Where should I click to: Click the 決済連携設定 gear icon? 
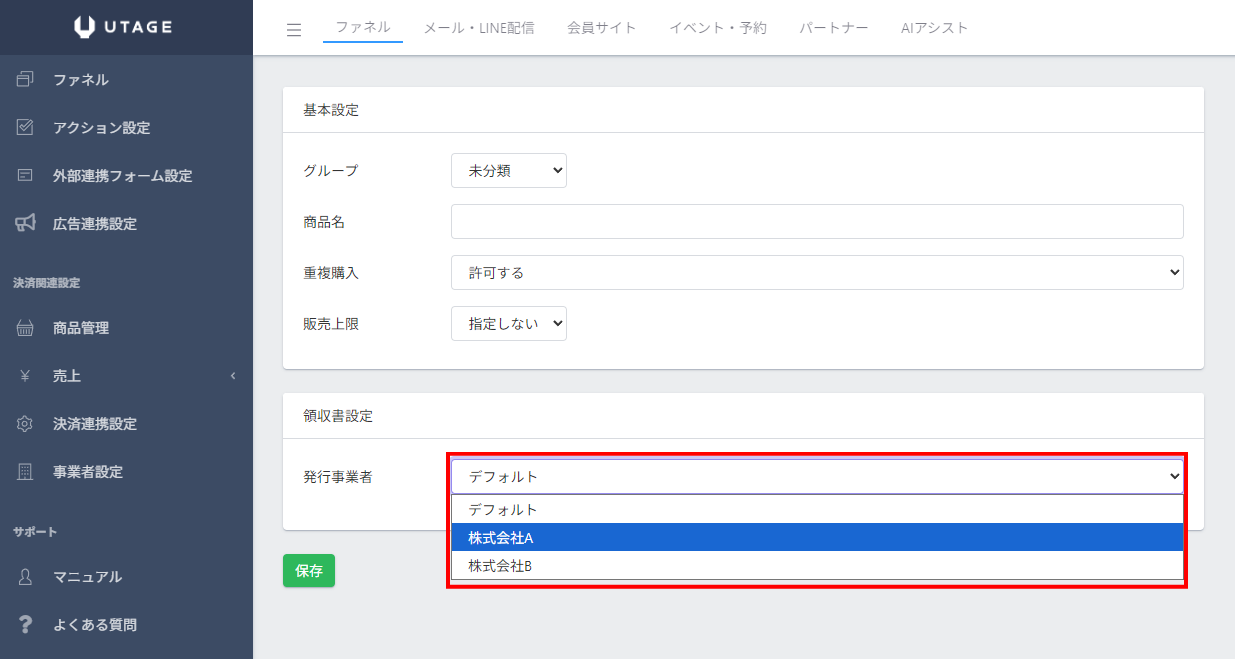coord(26,424)
